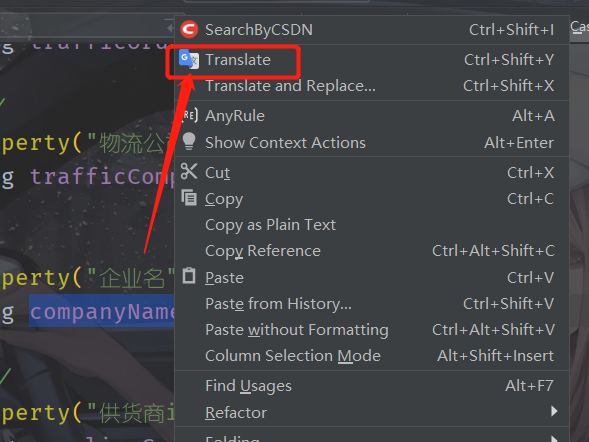Click the Refactor menu entry label

[x=236, y=413]
